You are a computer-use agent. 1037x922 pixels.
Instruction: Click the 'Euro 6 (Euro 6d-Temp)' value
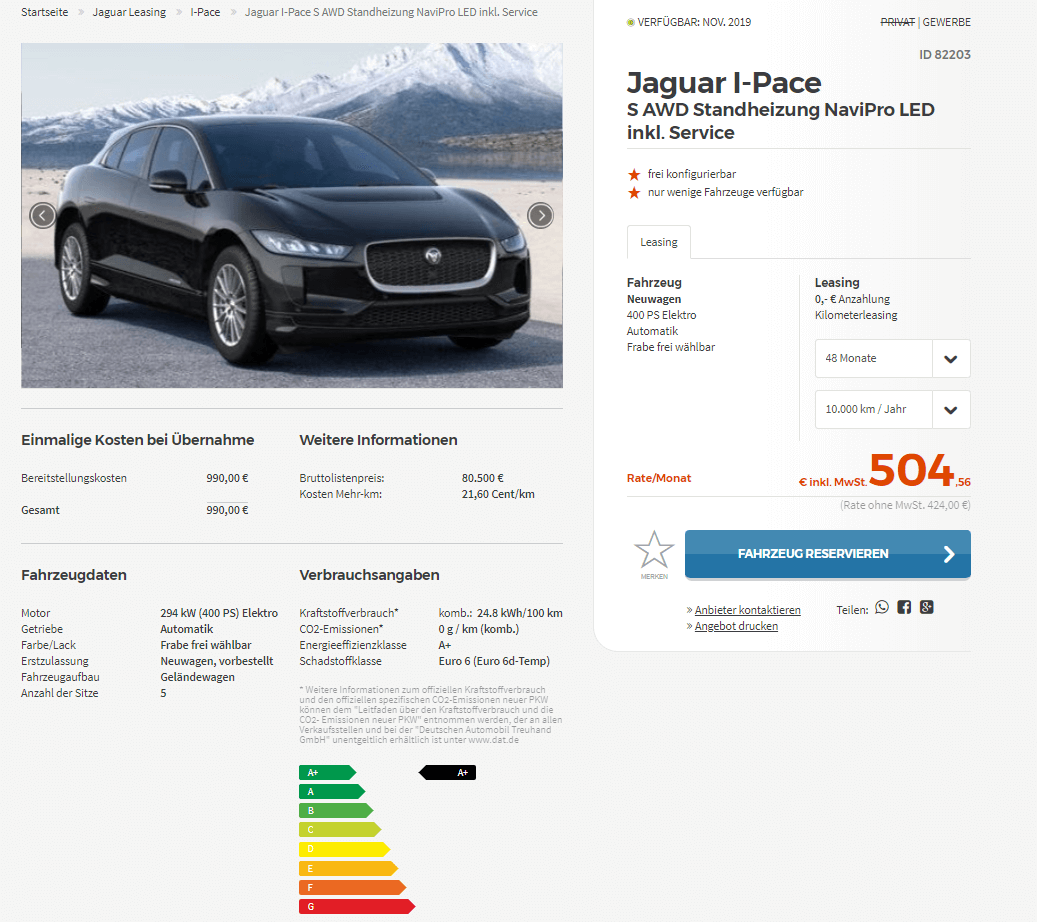click(494, 661)
